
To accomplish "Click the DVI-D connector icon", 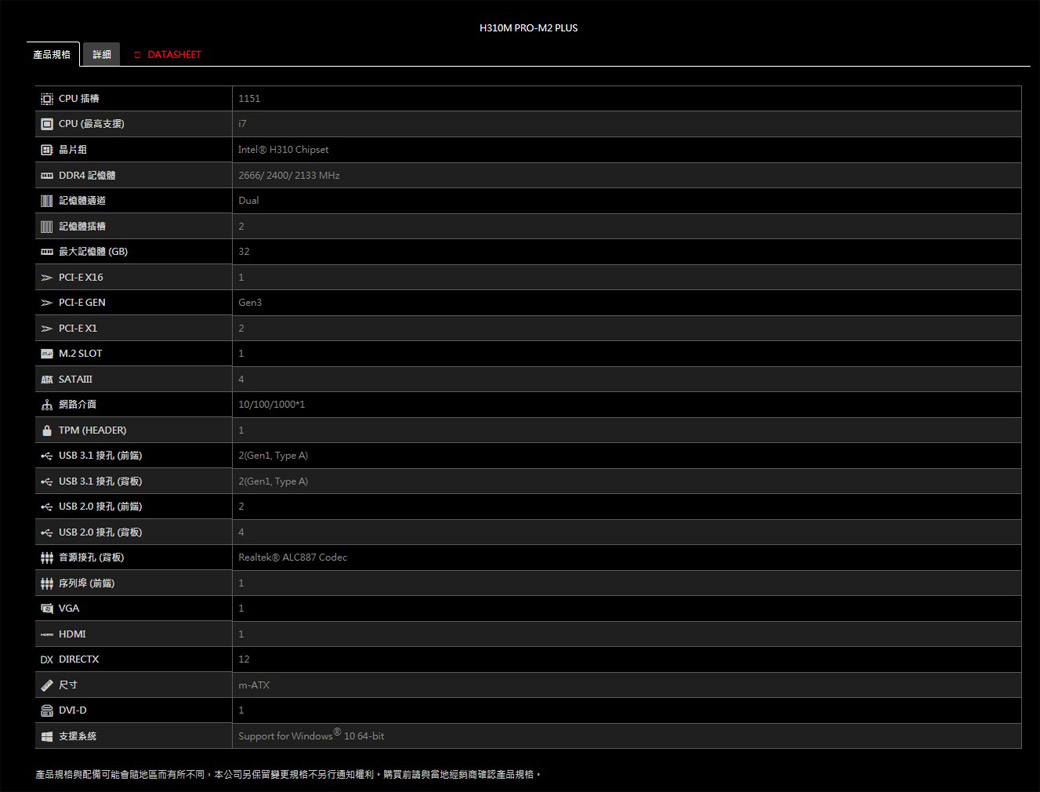I will pyautogui.click(x=46, y=710).
